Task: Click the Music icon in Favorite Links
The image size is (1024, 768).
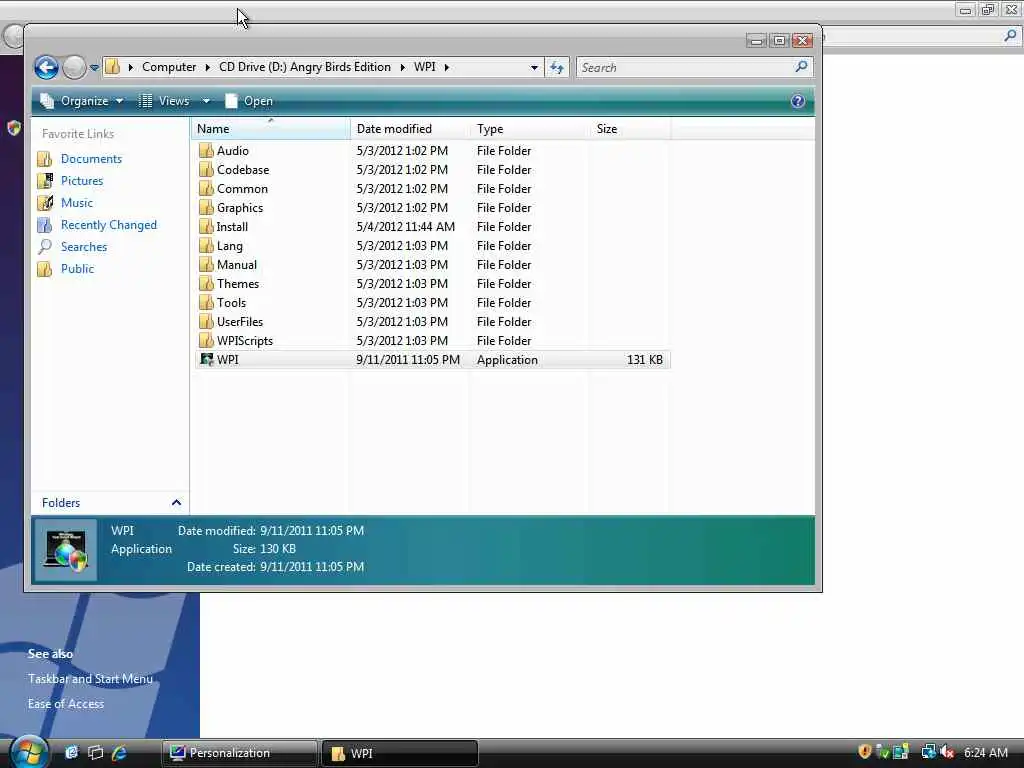Action: (x=44, y=203)
